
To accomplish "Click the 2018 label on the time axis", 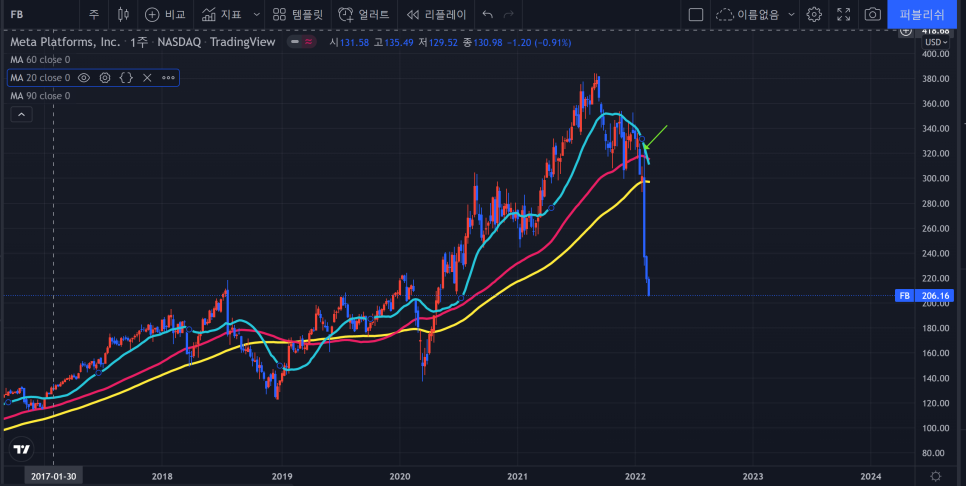I will [162, 476].
